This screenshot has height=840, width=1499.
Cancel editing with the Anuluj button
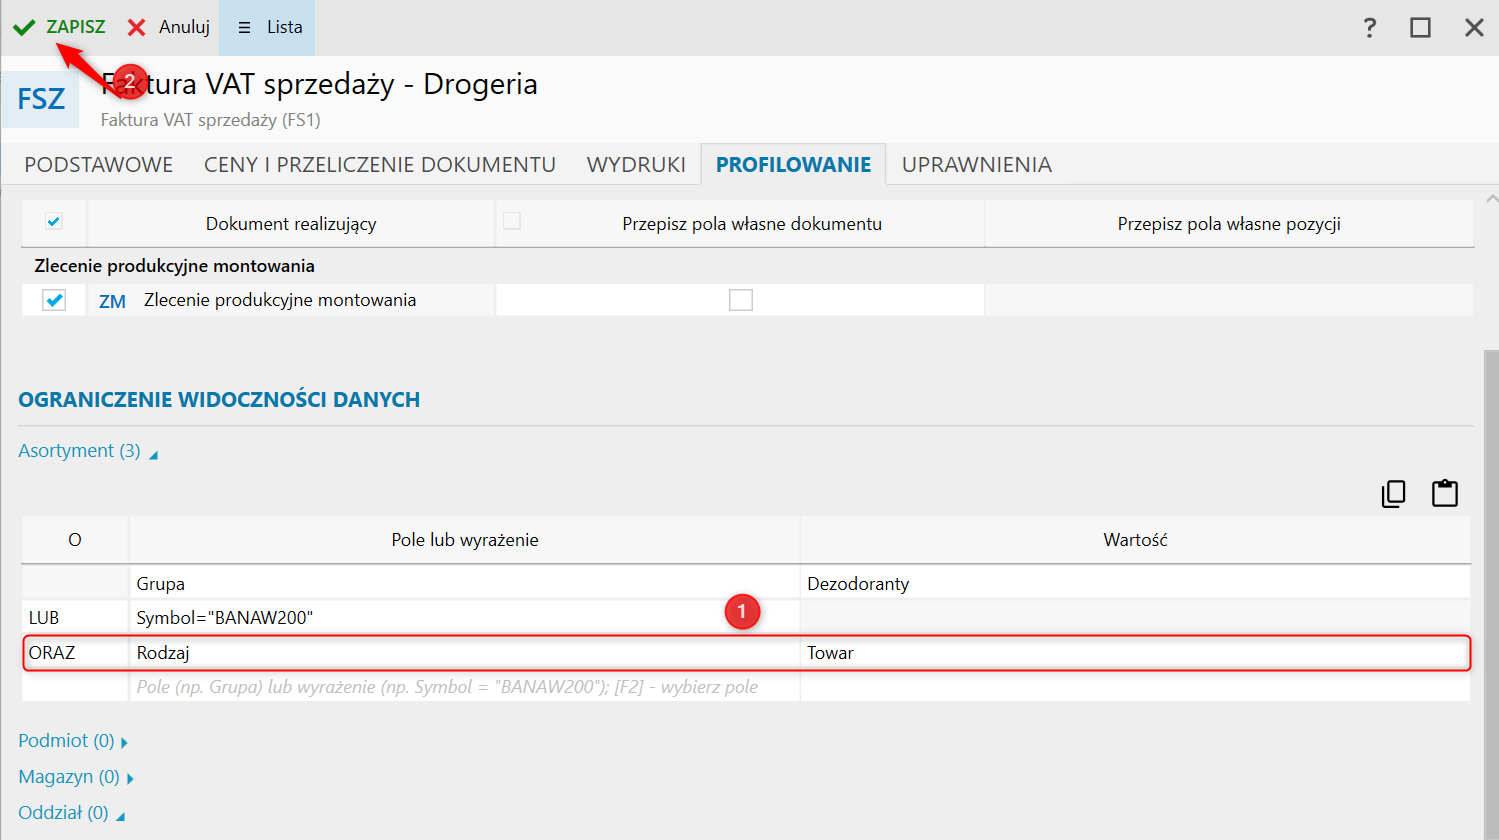tap(184, 28)
